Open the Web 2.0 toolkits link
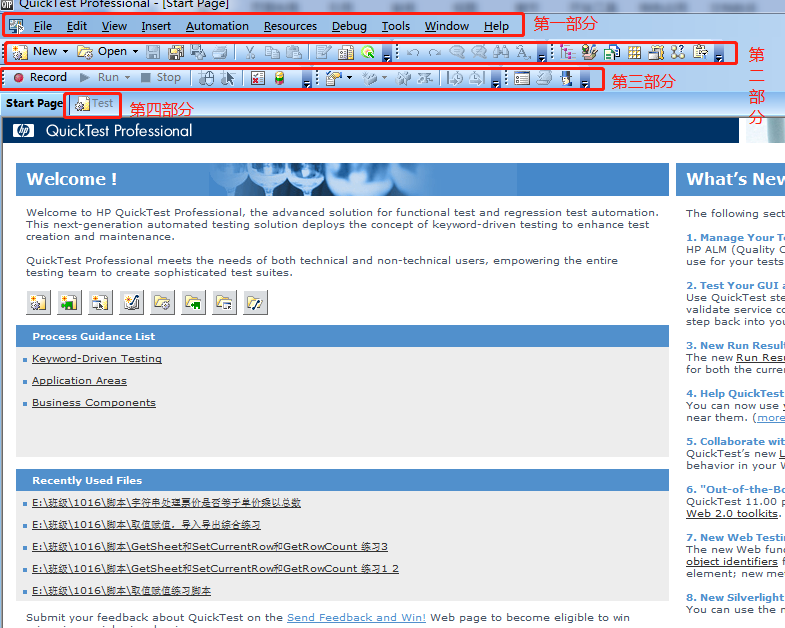 (x=732, y=514)
